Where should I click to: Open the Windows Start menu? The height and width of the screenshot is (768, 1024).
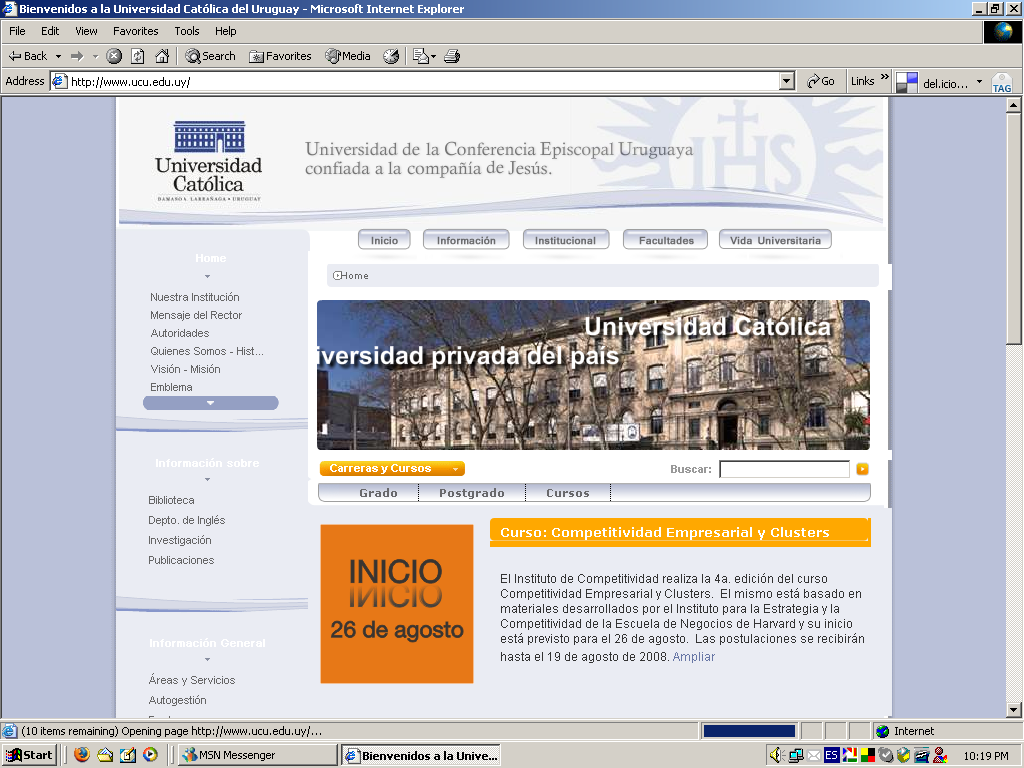click(x=30, y=755)
